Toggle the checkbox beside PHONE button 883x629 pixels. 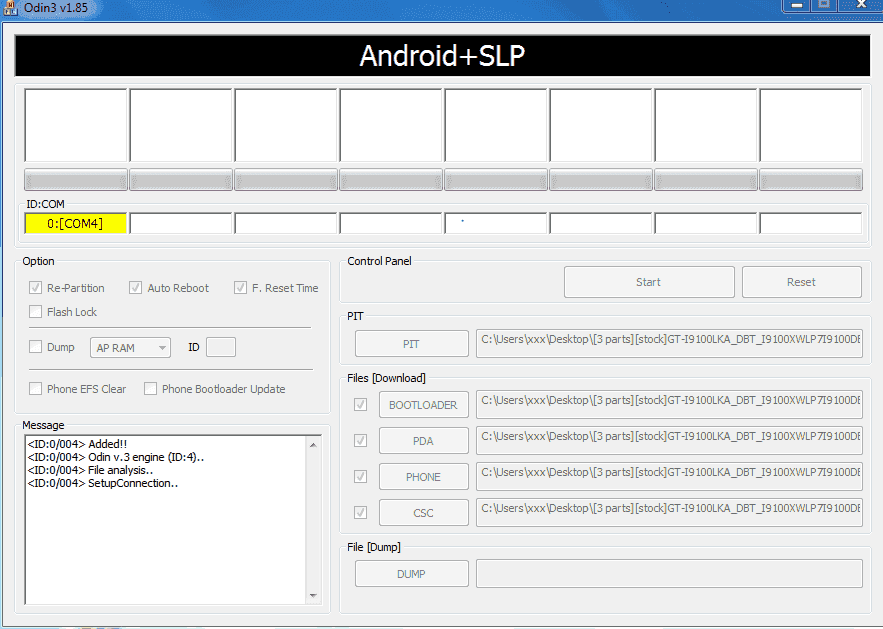[x=360, y=476]
